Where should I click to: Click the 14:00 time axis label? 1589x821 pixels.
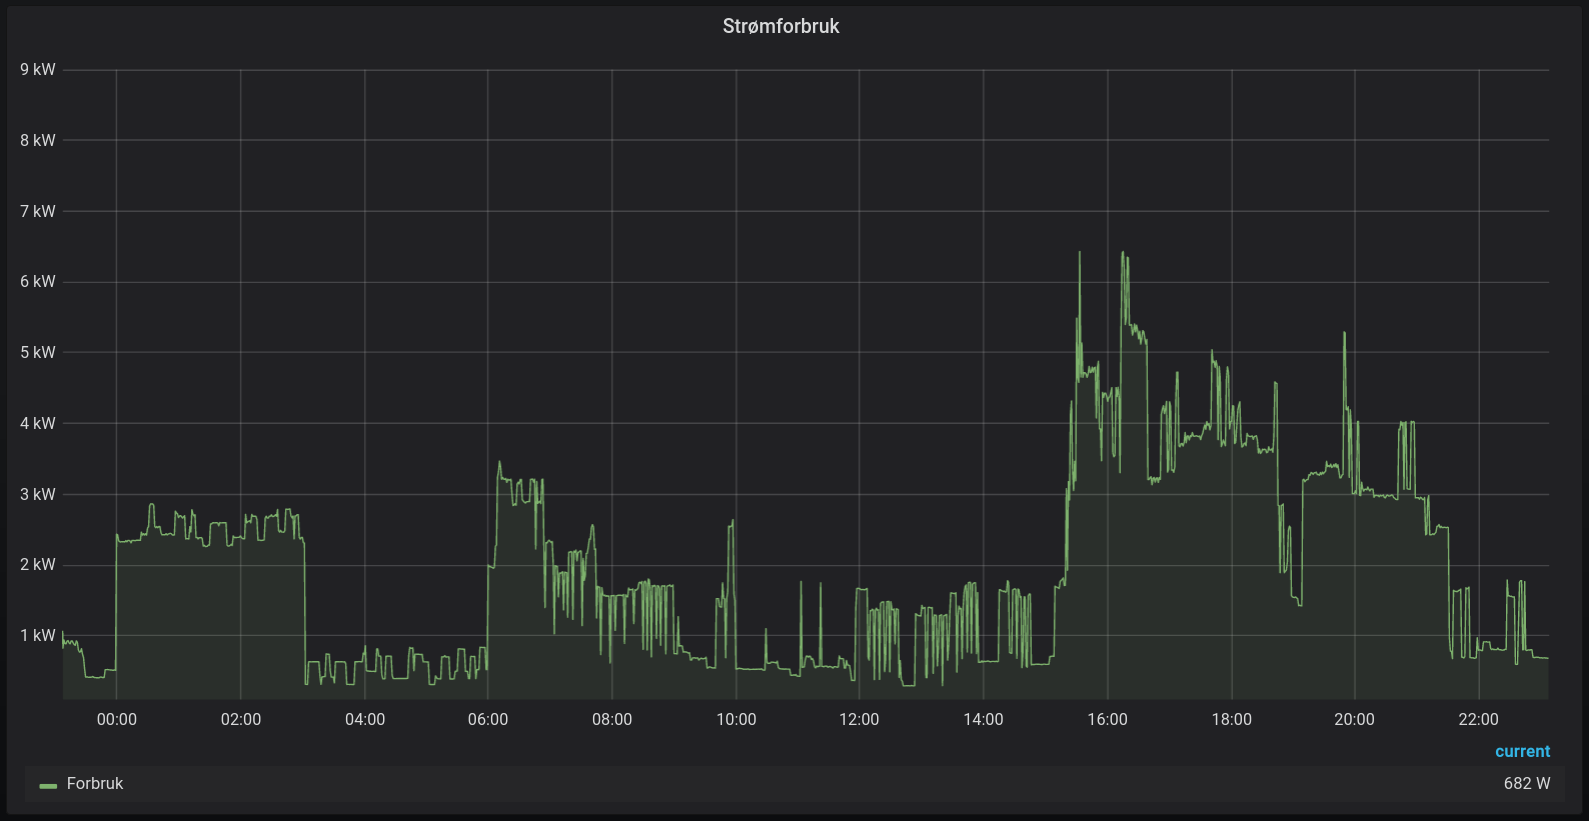tap(983, 719)
